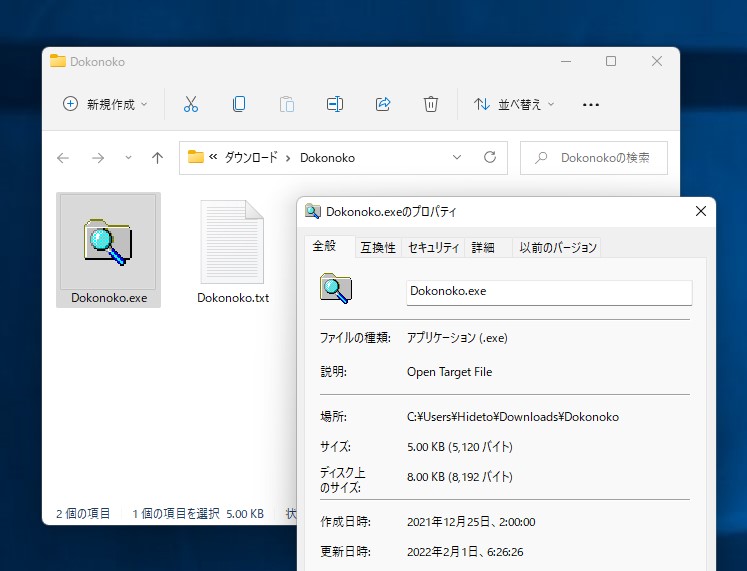This screenshot has width=747, height=571.
Task: Click the address bar folder icon
Action: 196,157
